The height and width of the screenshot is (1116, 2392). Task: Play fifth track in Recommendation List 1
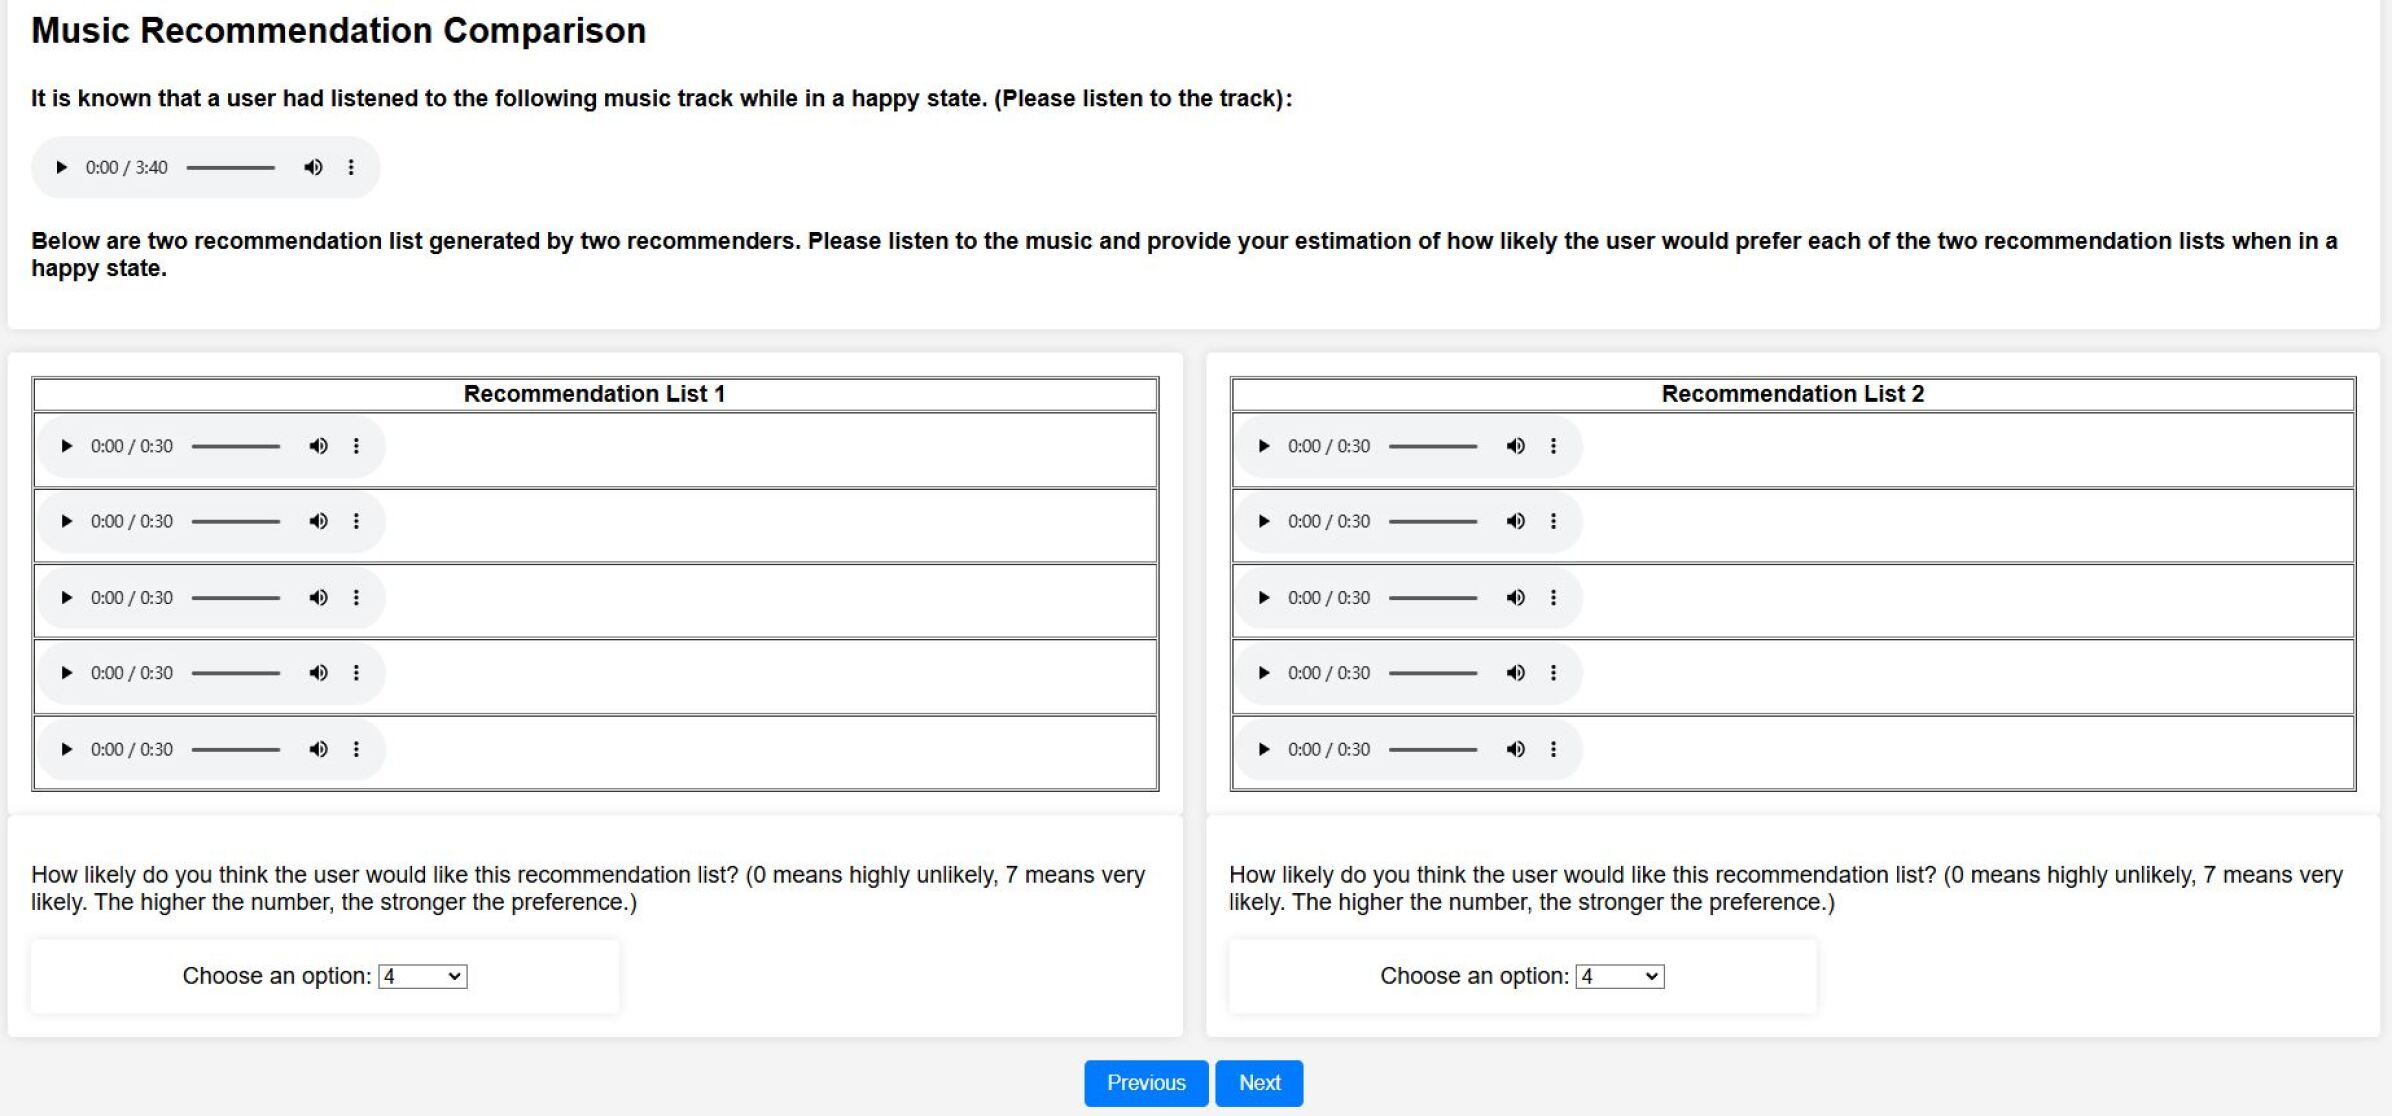[x=66, y=749]
